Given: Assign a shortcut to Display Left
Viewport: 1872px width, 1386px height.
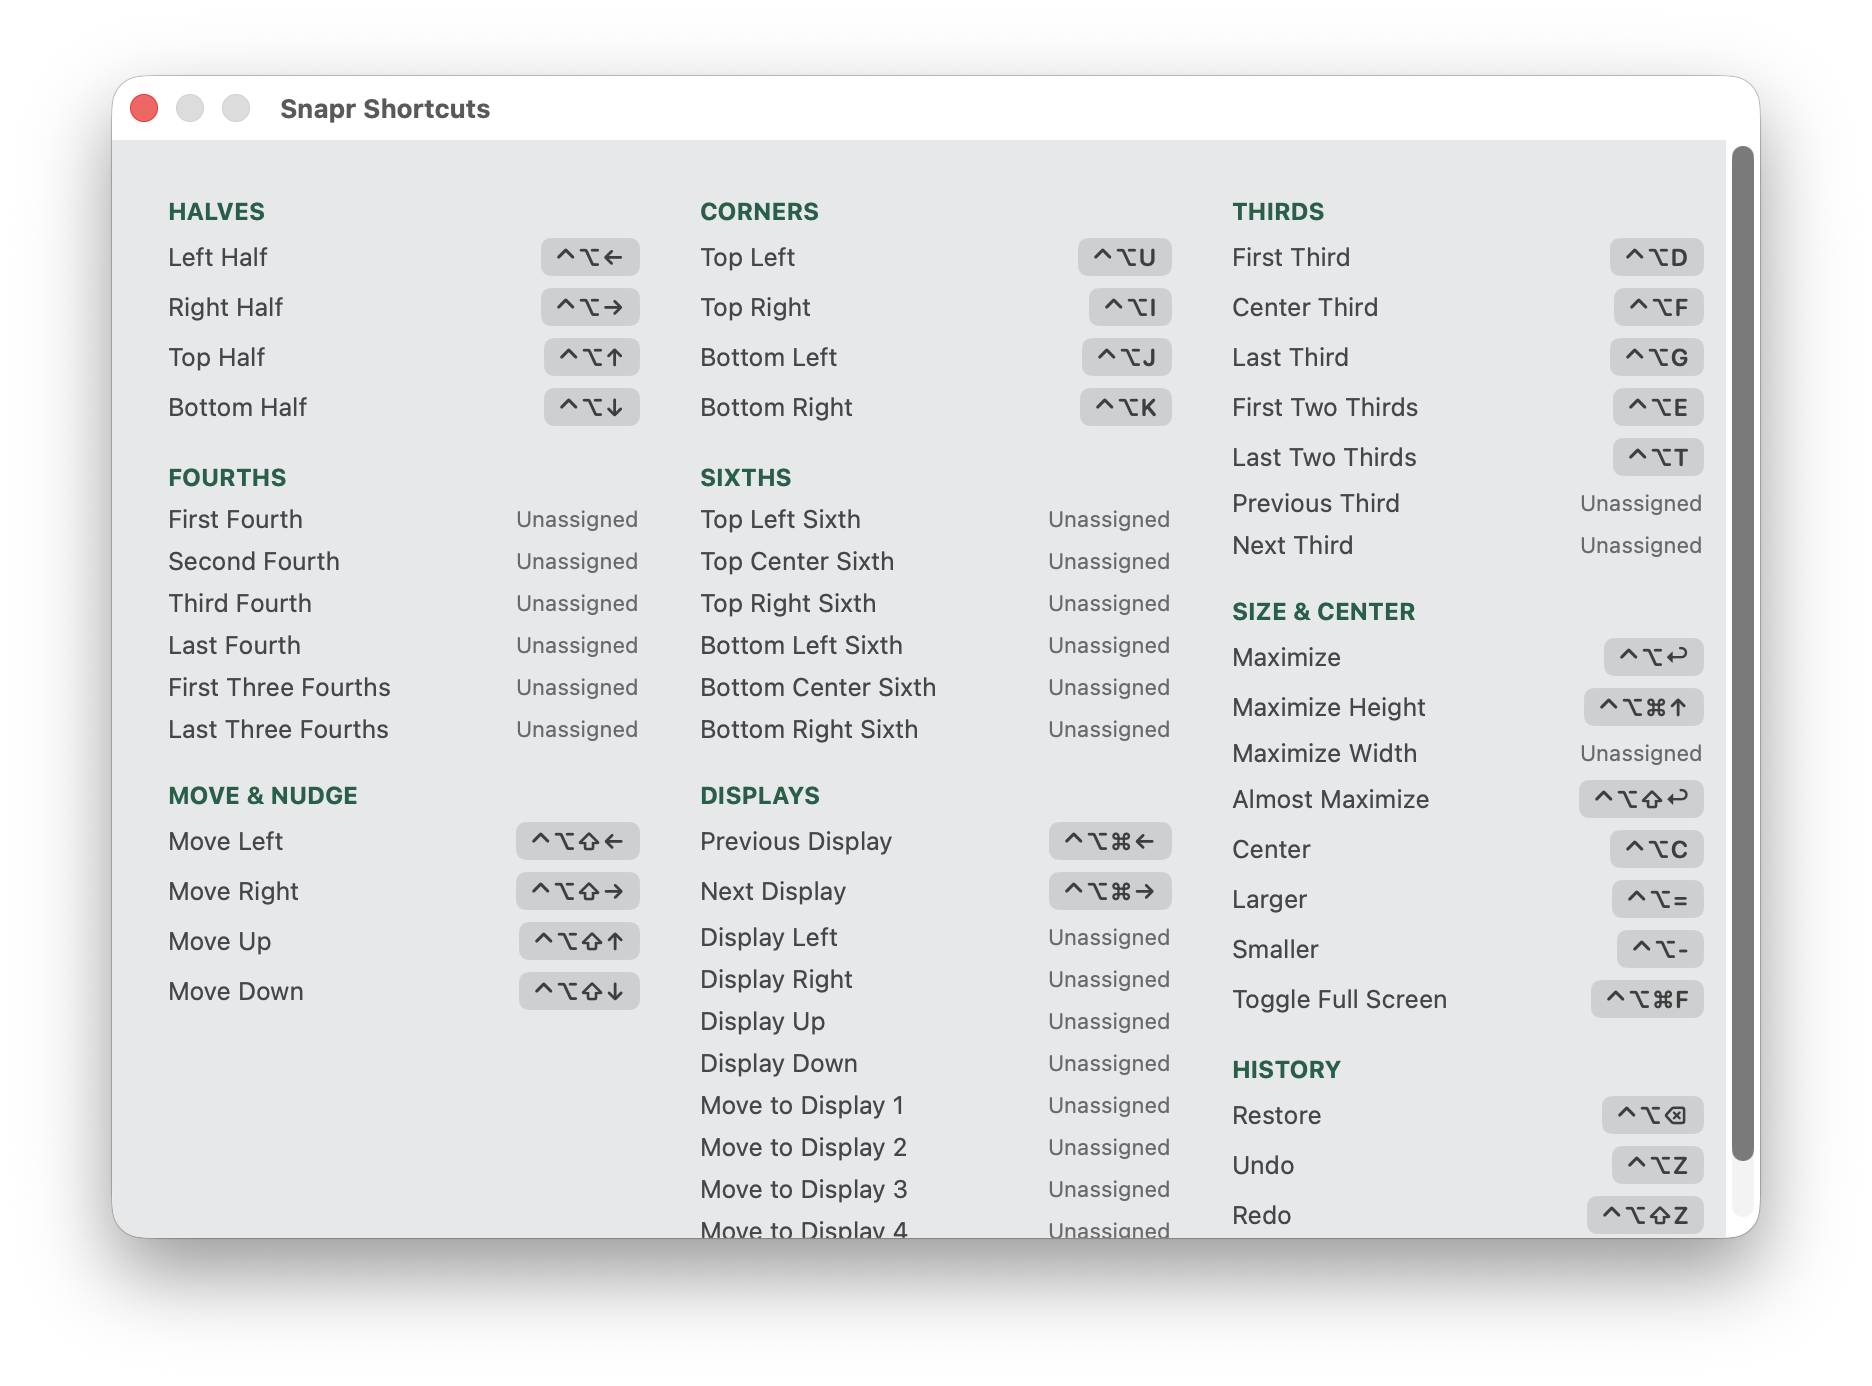Looking at the screenshot, I should tap(1109, 937).
